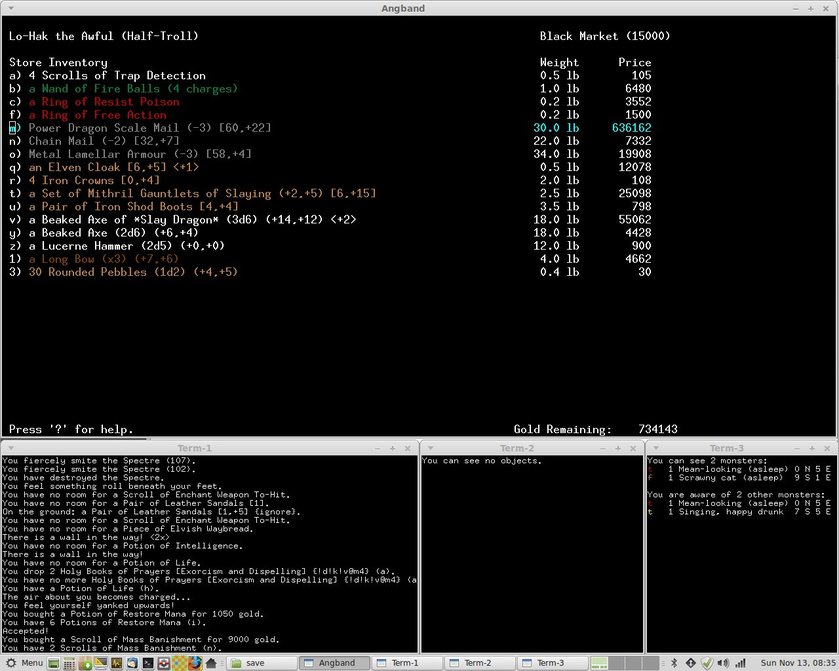
Task: Open the Term-3 window menu arrow
Action: (654, 448)
